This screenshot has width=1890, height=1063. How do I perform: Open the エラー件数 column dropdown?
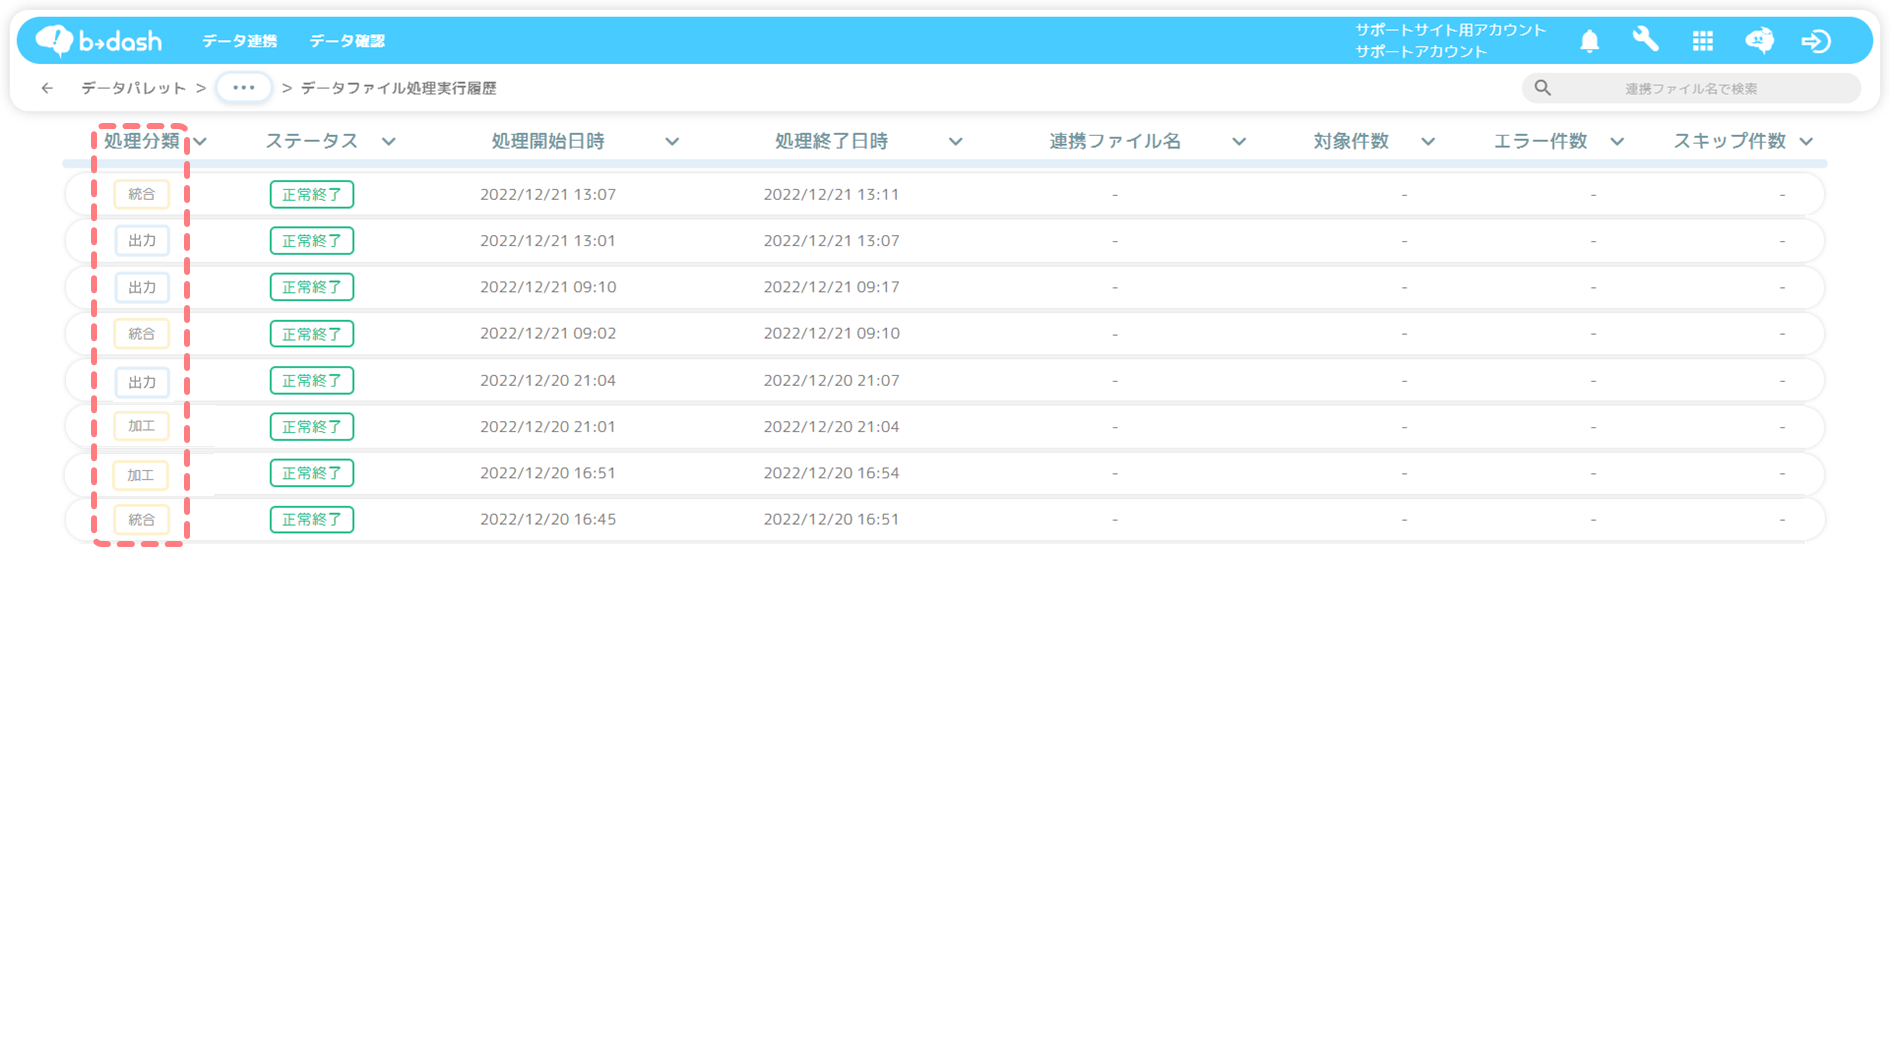pos(1617,142)
